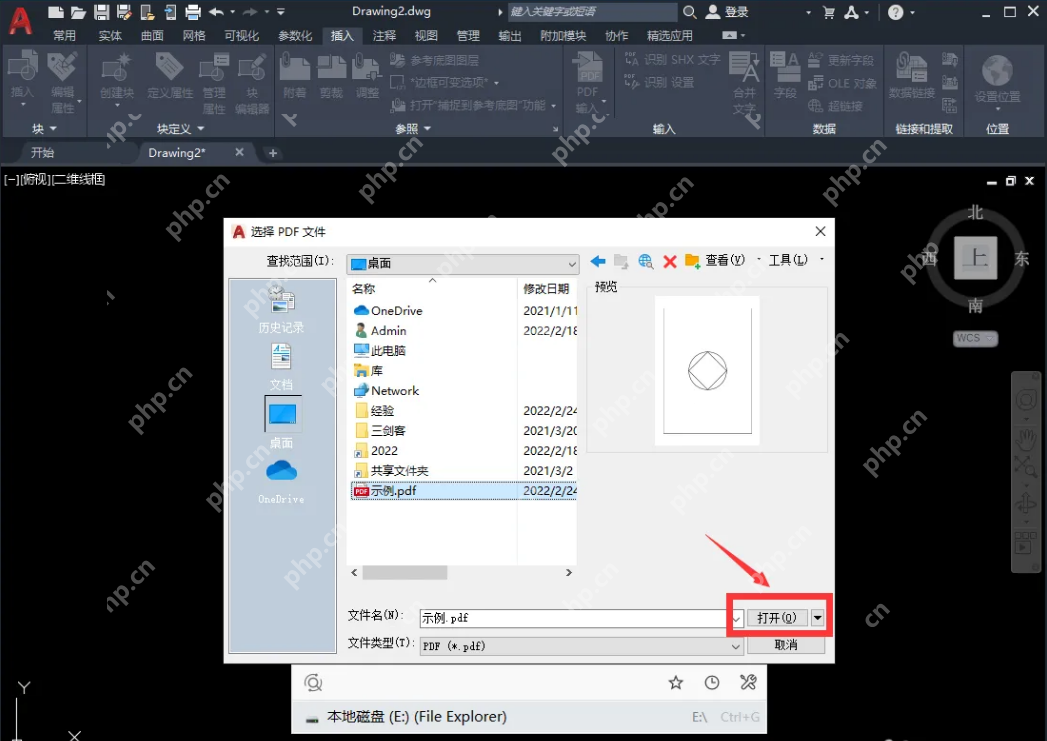This screenshot has height=741, width=1047.
Task: Select the 共享文件夹 shortcut
Action: (x=391, y=471)
